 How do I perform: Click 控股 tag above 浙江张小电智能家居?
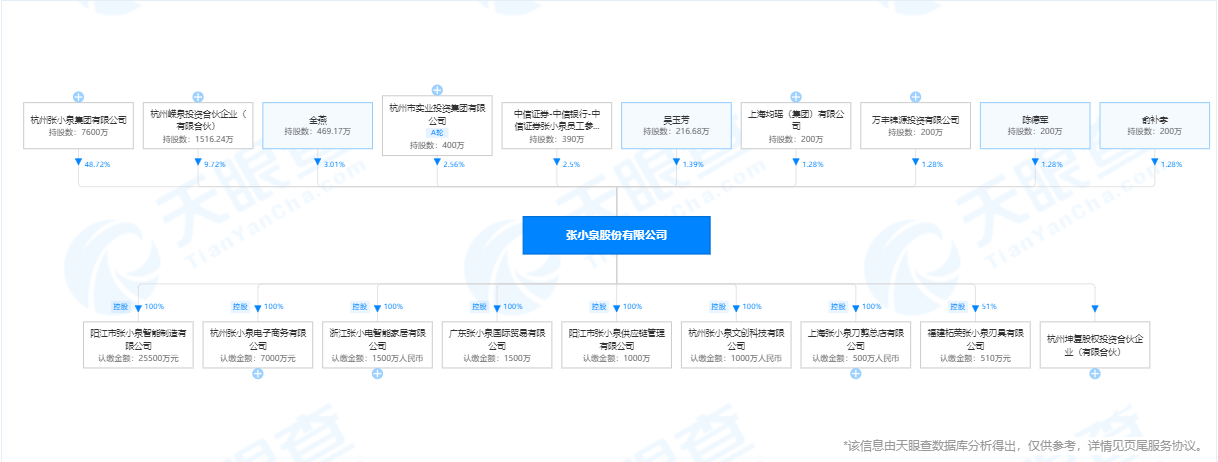[x=360, y=306]
